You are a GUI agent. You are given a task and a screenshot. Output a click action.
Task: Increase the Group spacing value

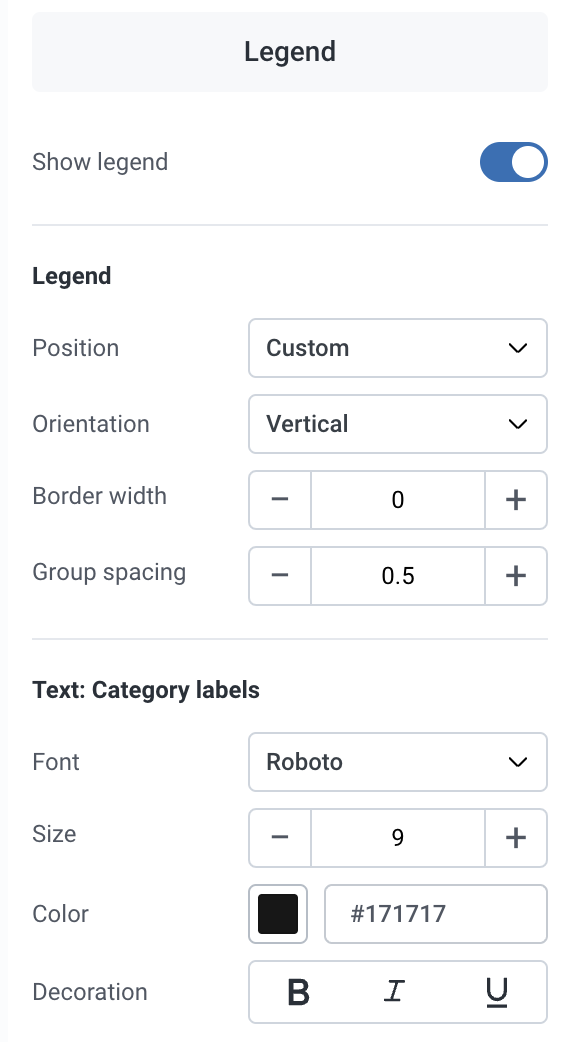pos(516,575)
